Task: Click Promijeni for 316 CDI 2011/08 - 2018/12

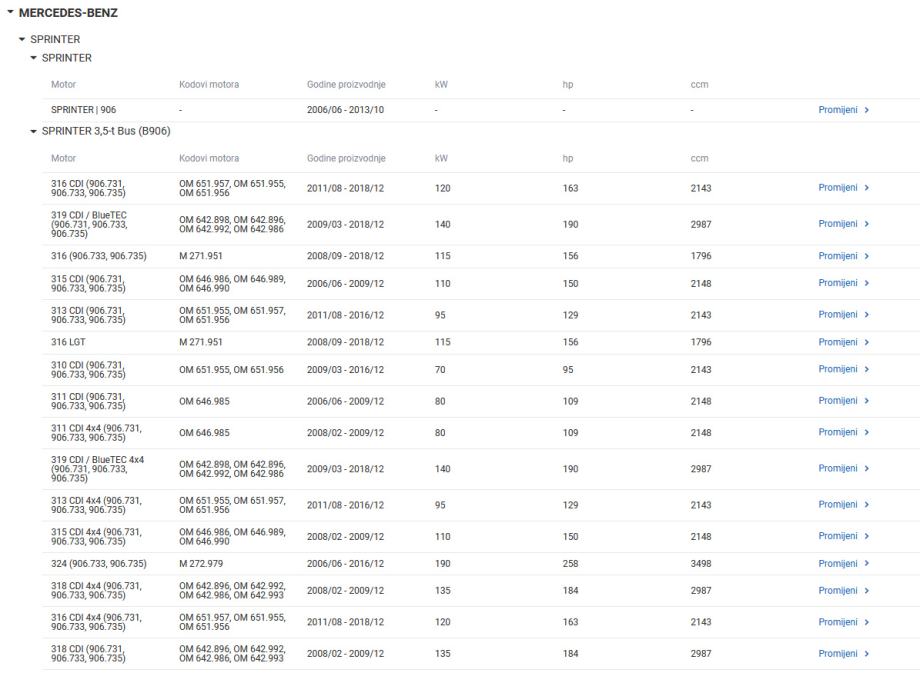Action: [843, 188]
